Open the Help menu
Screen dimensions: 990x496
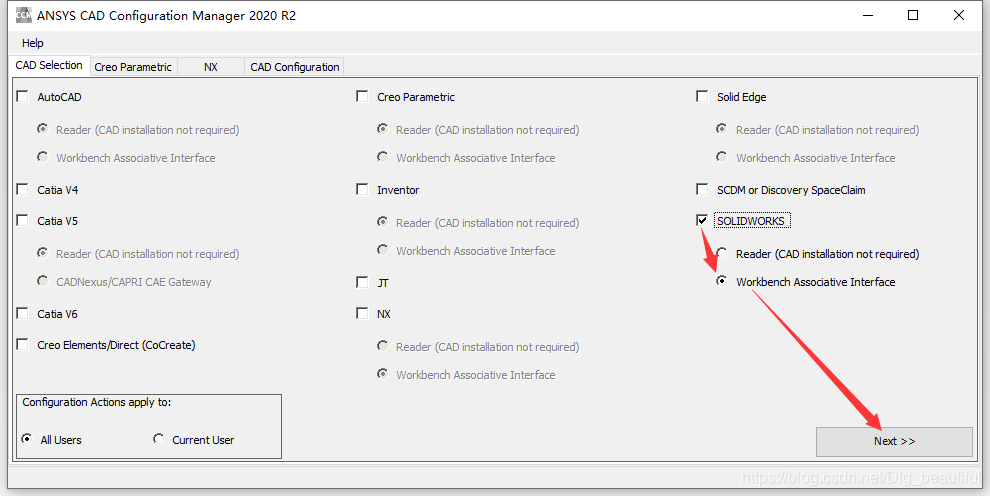33,43
